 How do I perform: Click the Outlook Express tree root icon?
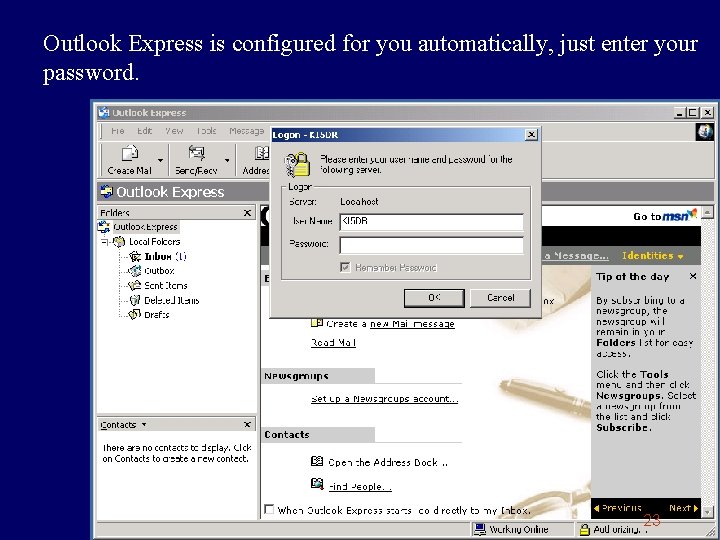[x=104, y=227]
